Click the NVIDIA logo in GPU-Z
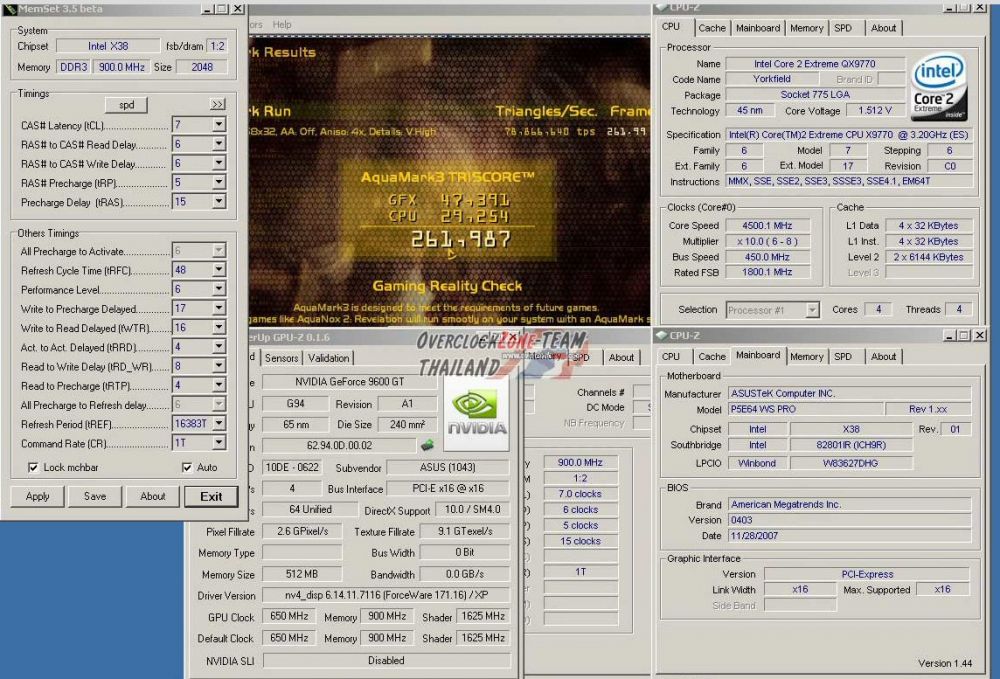Screen dimensions: 1000x679 pyautogui.click(x=476, y=414)
